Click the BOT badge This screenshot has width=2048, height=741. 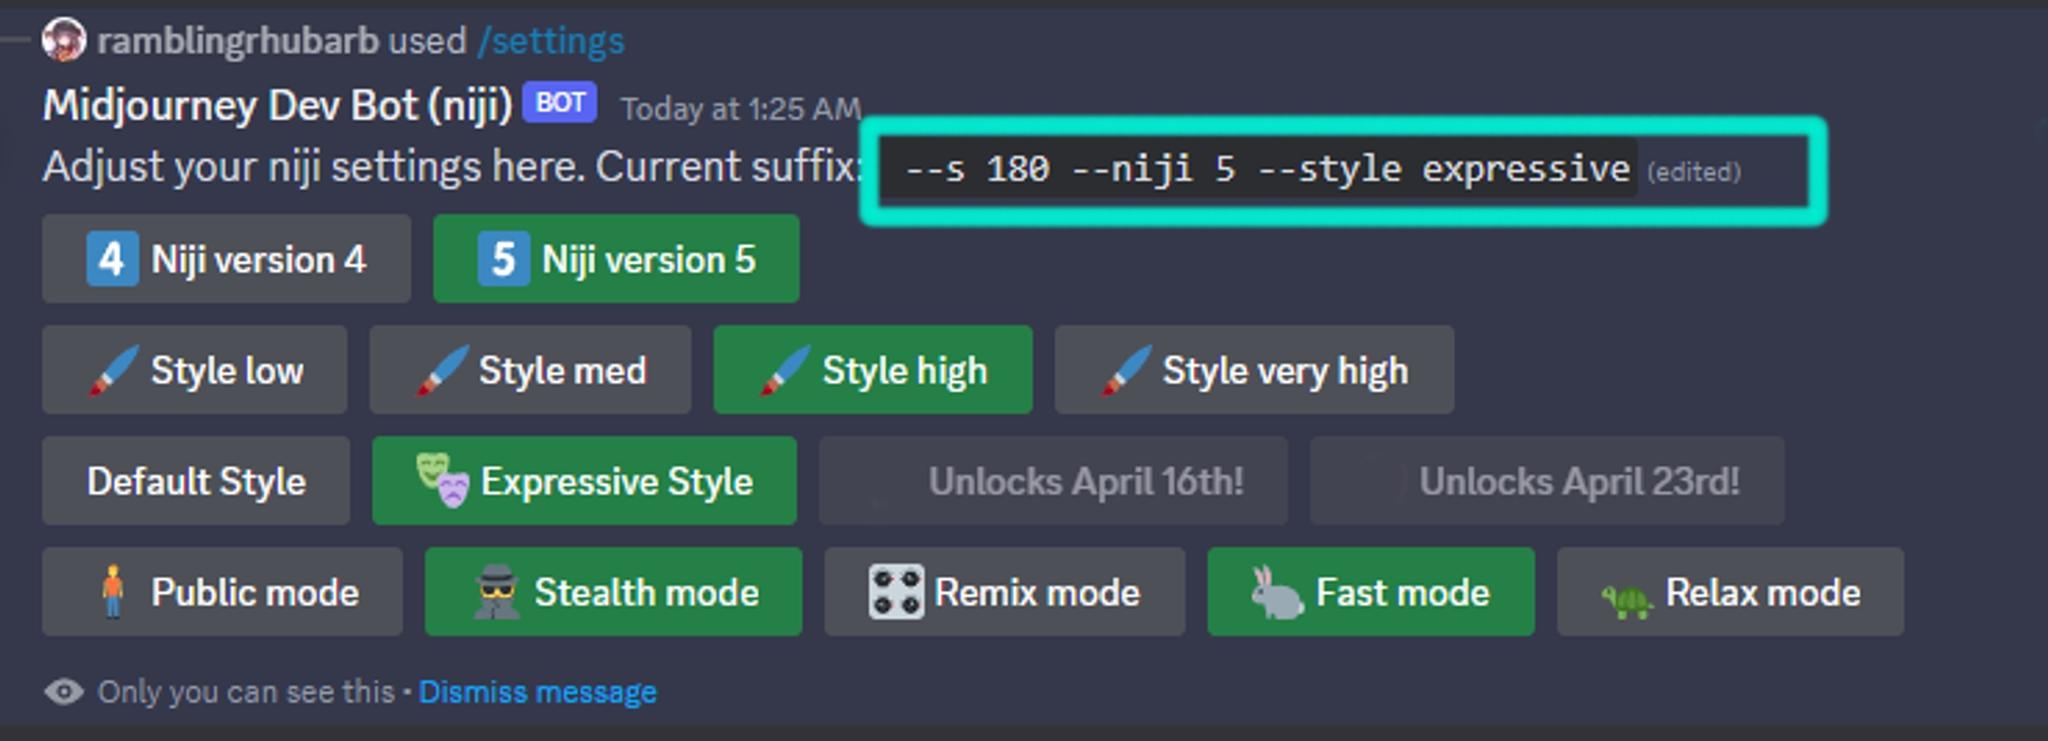coord(560,103)
